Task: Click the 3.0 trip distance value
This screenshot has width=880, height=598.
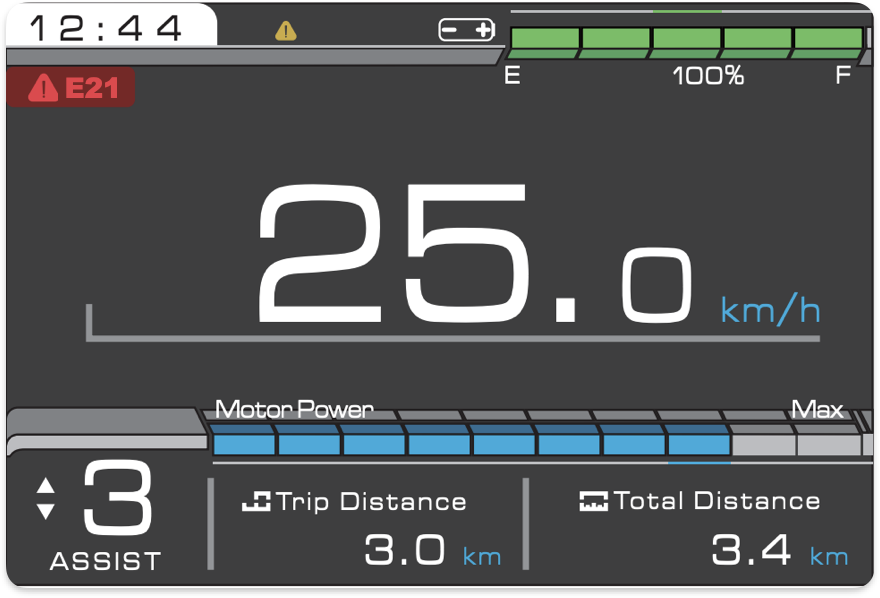Action: click(405, 549)
